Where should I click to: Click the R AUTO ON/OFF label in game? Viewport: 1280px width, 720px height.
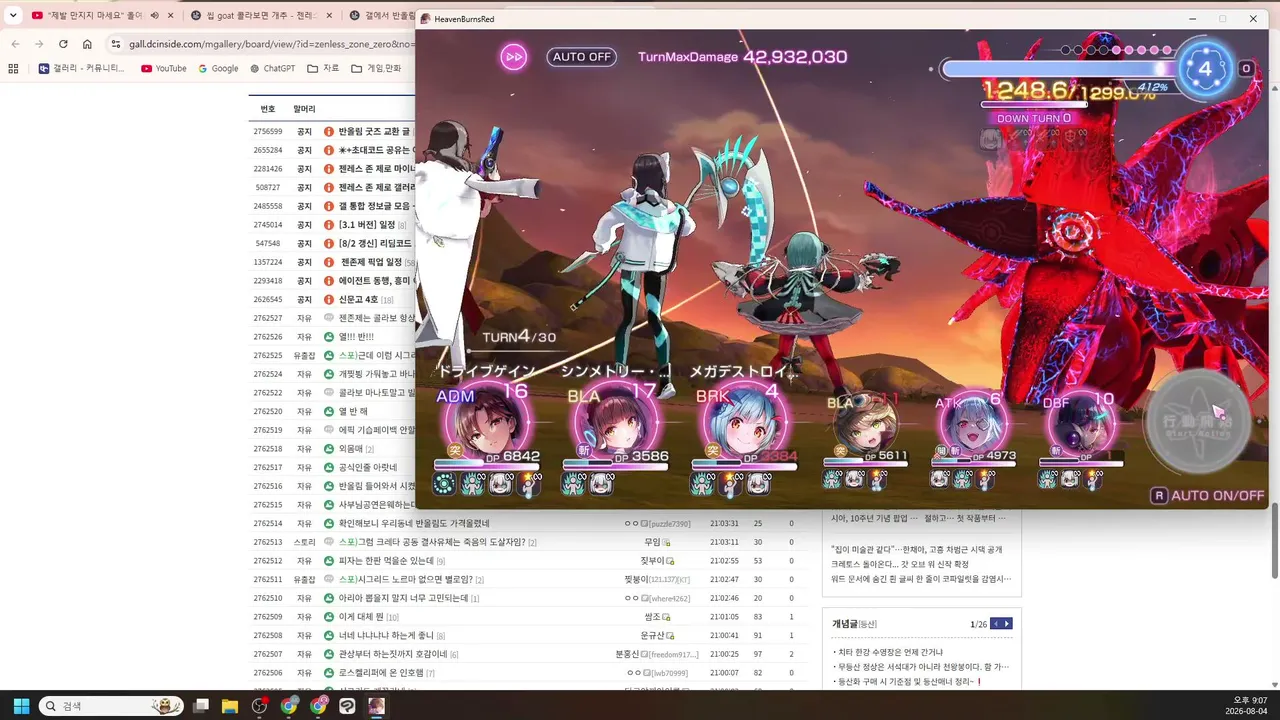(x=1208, y=495)
